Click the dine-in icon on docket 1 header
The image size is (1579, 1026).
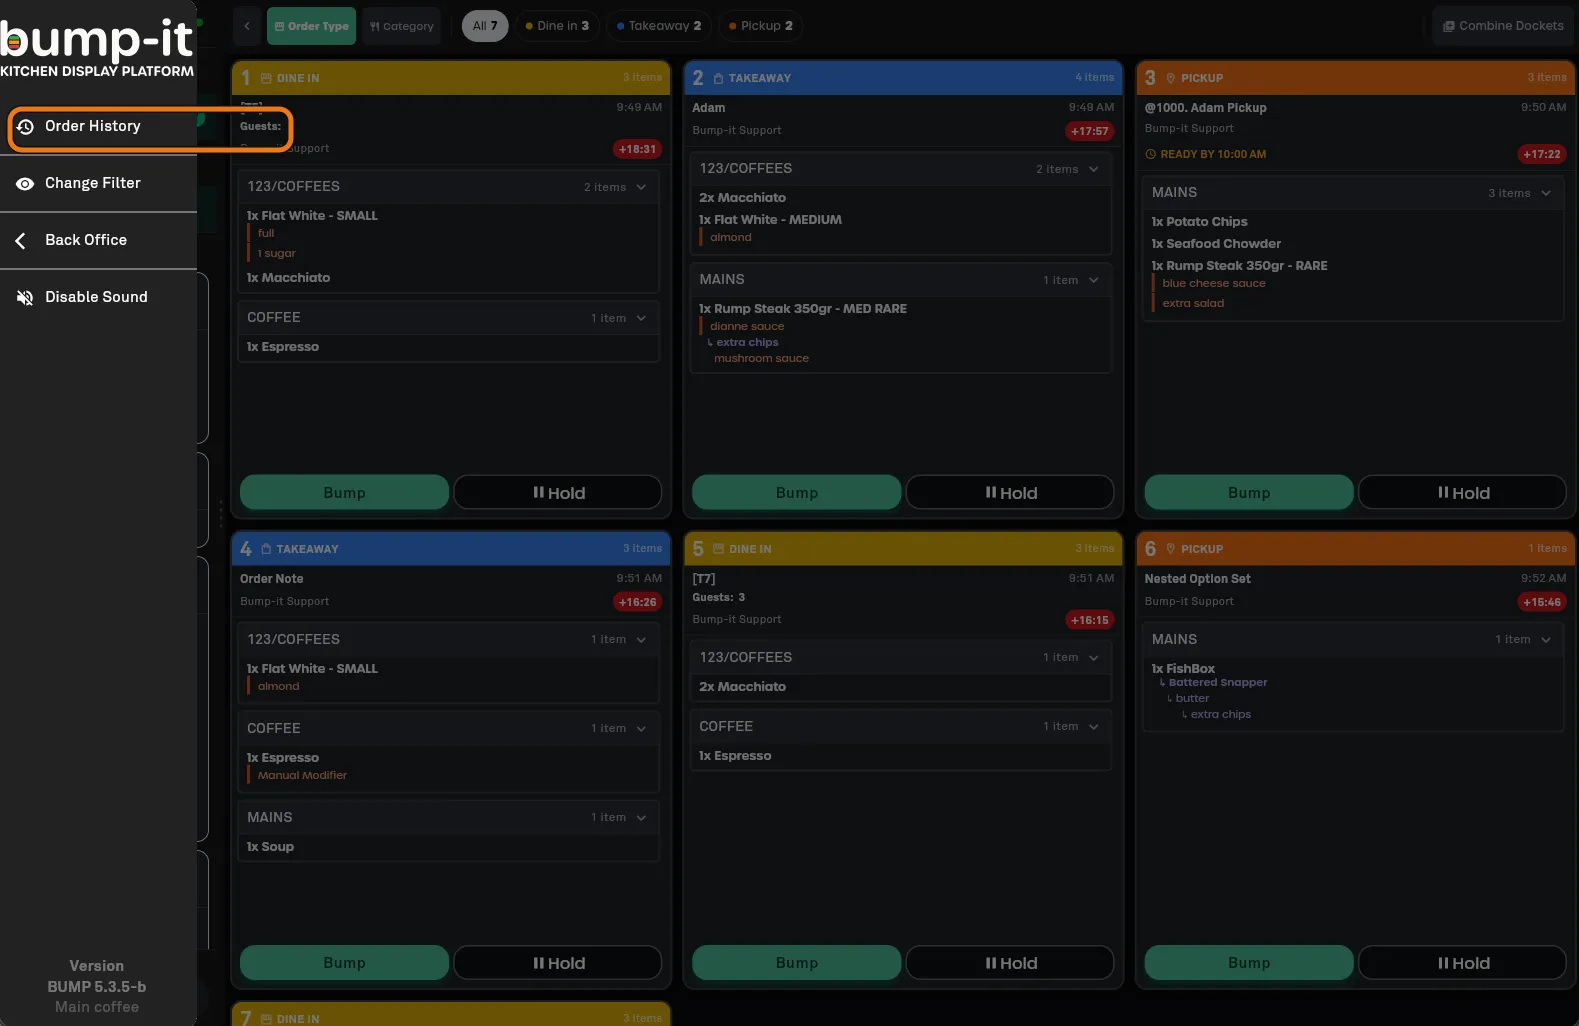(266, 78)
